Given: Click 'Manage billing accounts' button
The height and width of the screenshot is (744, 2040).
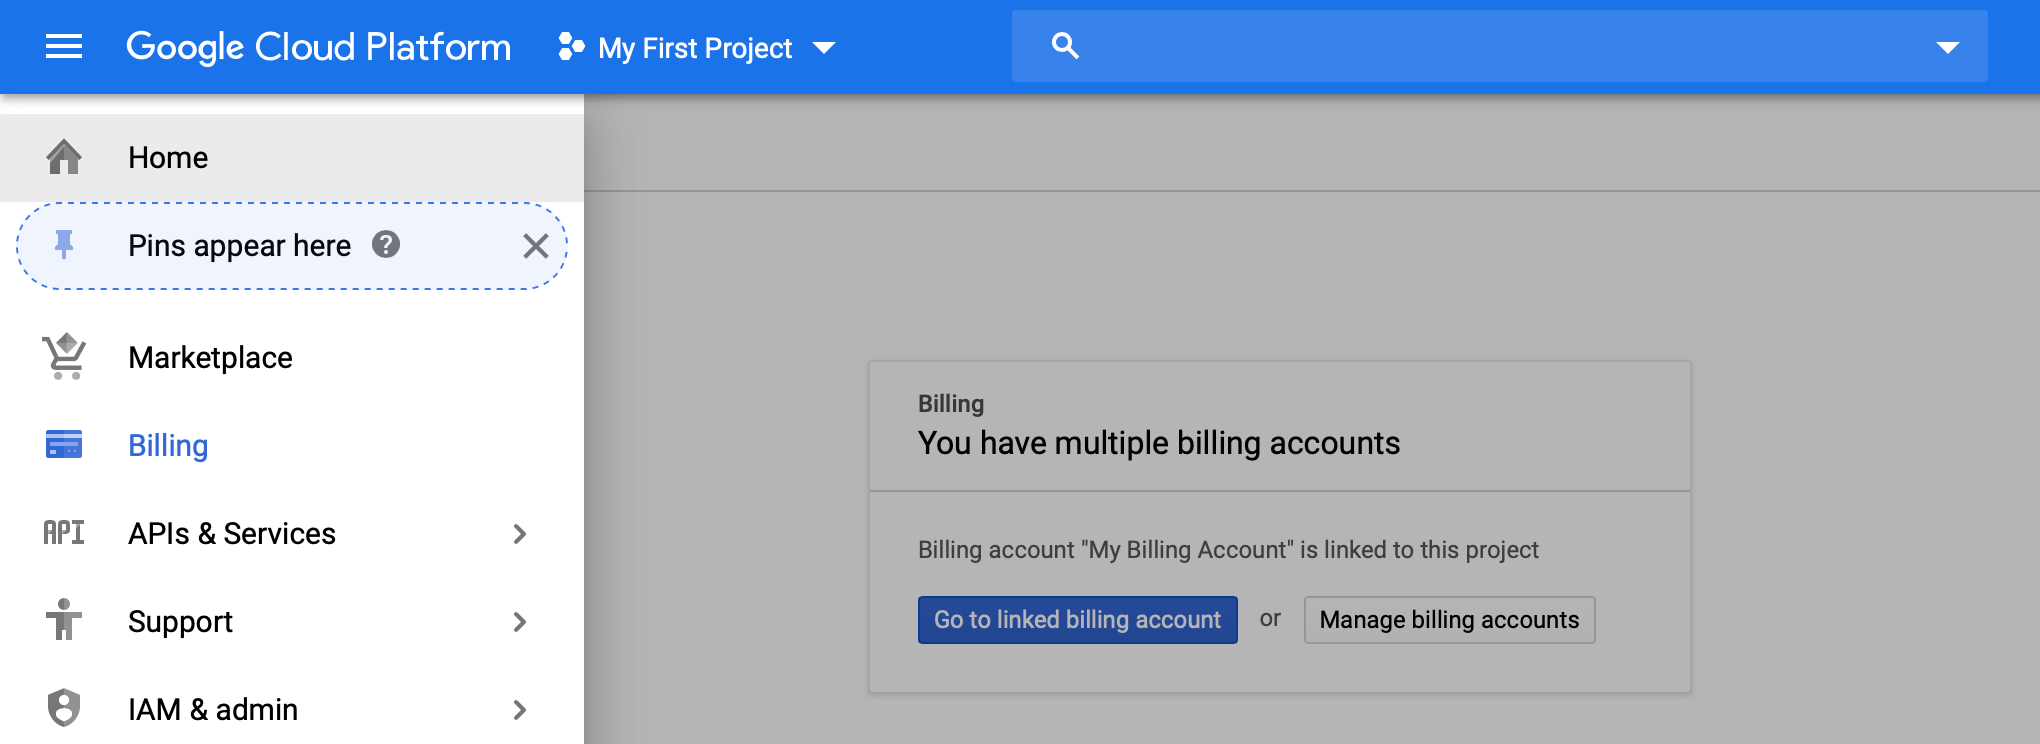Looking at the screenshot, I should point(1449,620).
